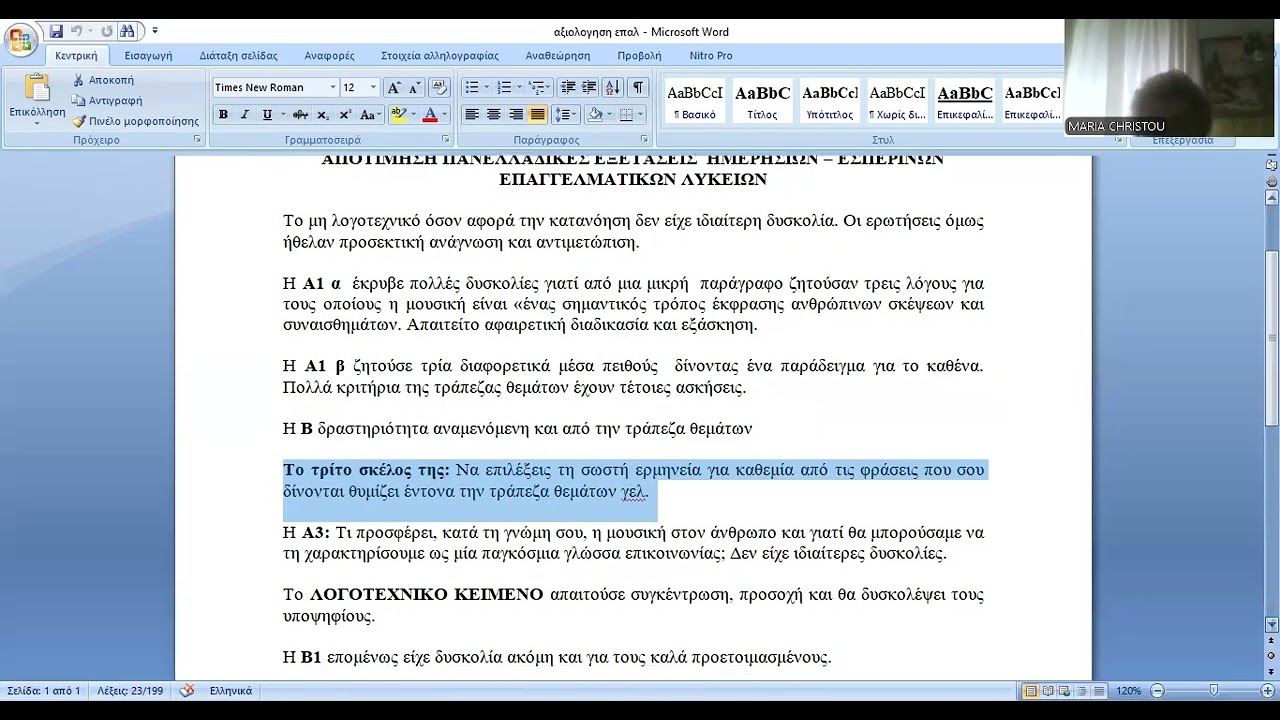Screen dimensions: 1280x720
Task: Toggle justified text alignment
Action: (538, 115)
